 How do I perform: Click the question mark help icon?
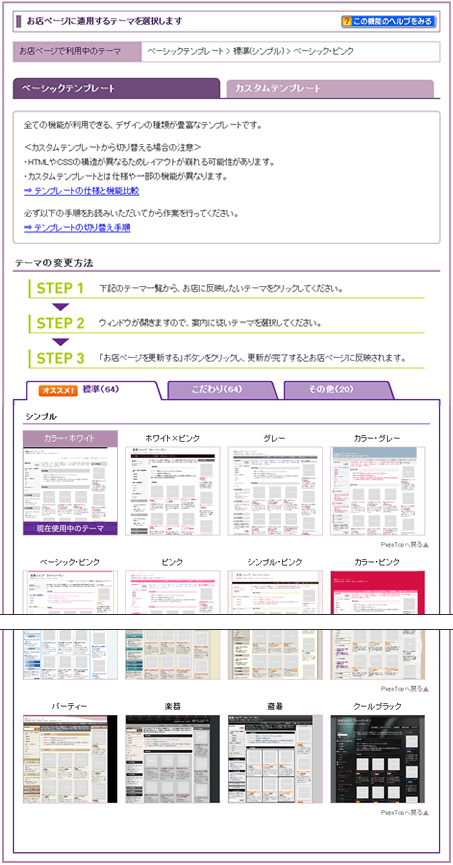tap(347, 22)
